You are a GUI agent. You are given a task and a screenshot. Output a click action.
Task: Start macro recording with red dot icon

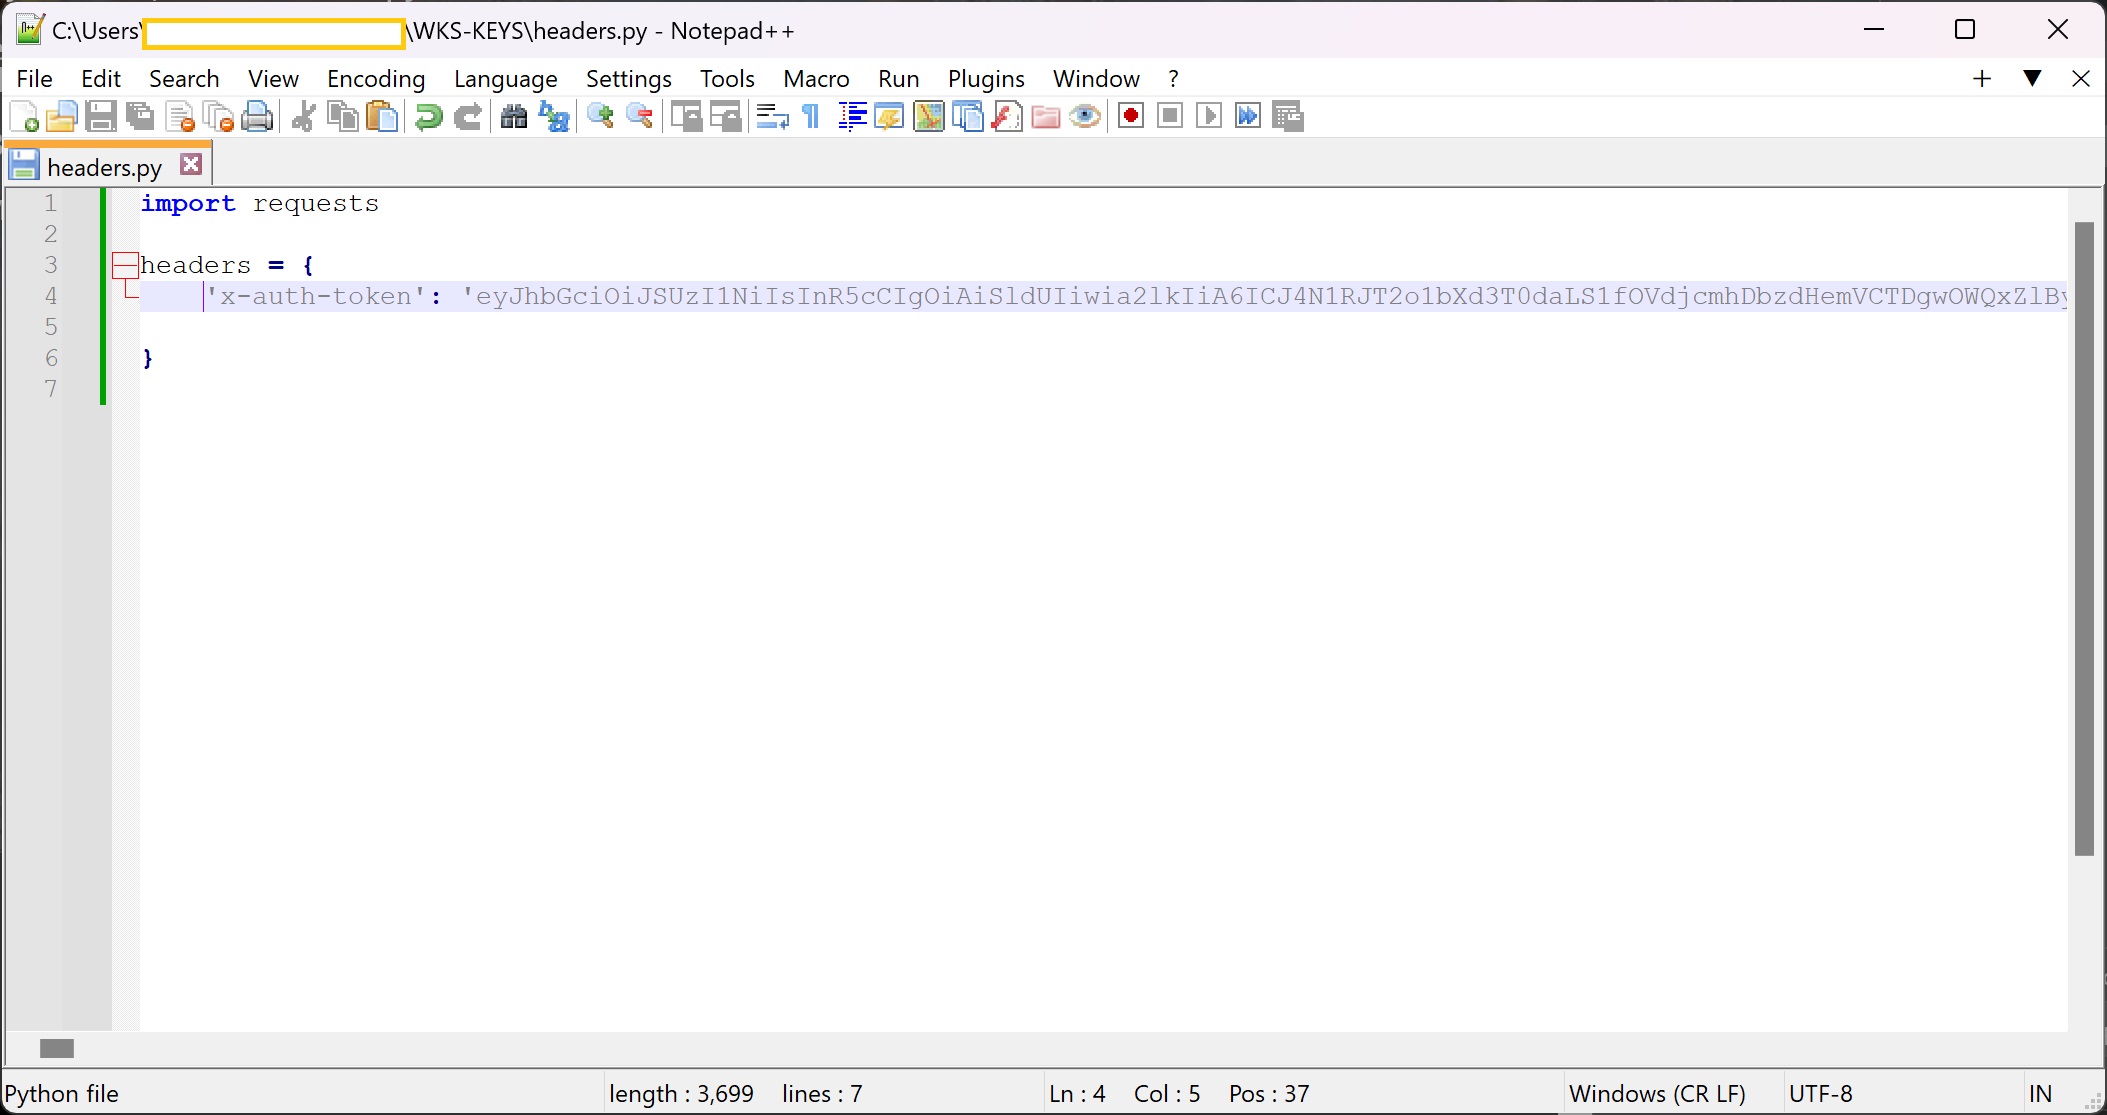(1131, 117)
